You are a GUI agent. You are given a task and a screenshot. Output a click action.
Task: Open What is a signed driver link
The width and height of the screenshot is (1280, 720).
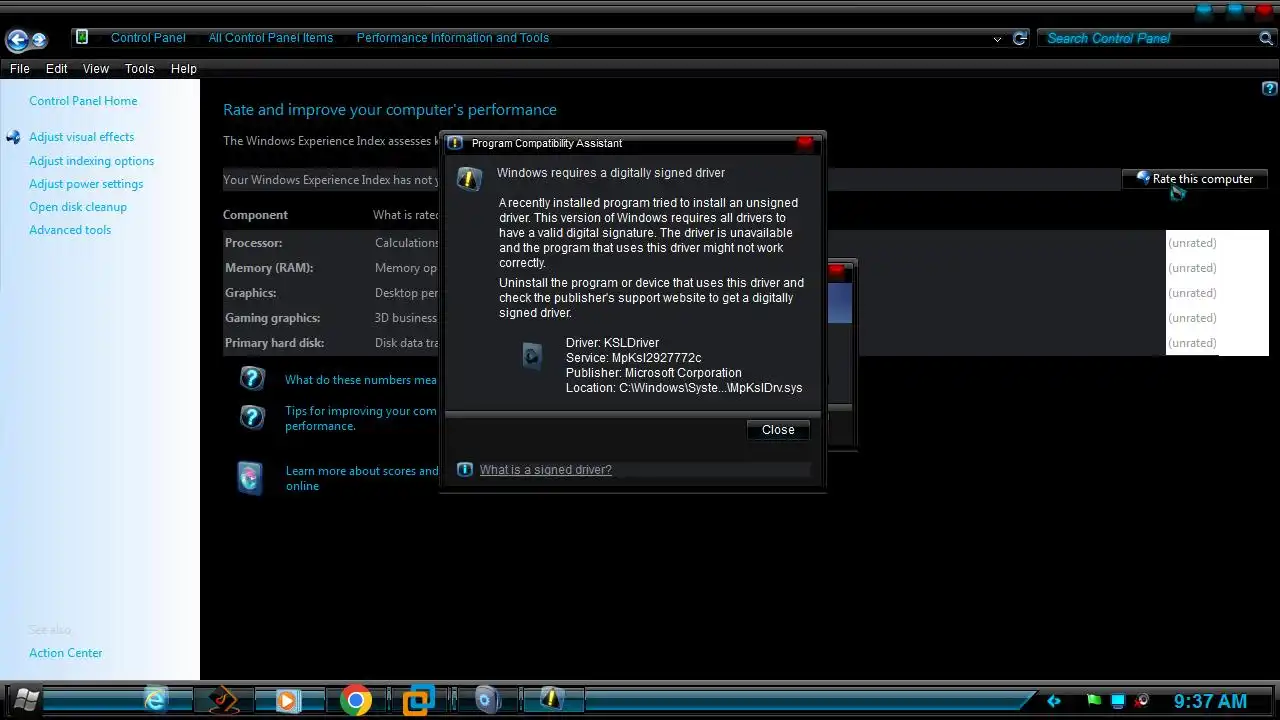[545, 470]
